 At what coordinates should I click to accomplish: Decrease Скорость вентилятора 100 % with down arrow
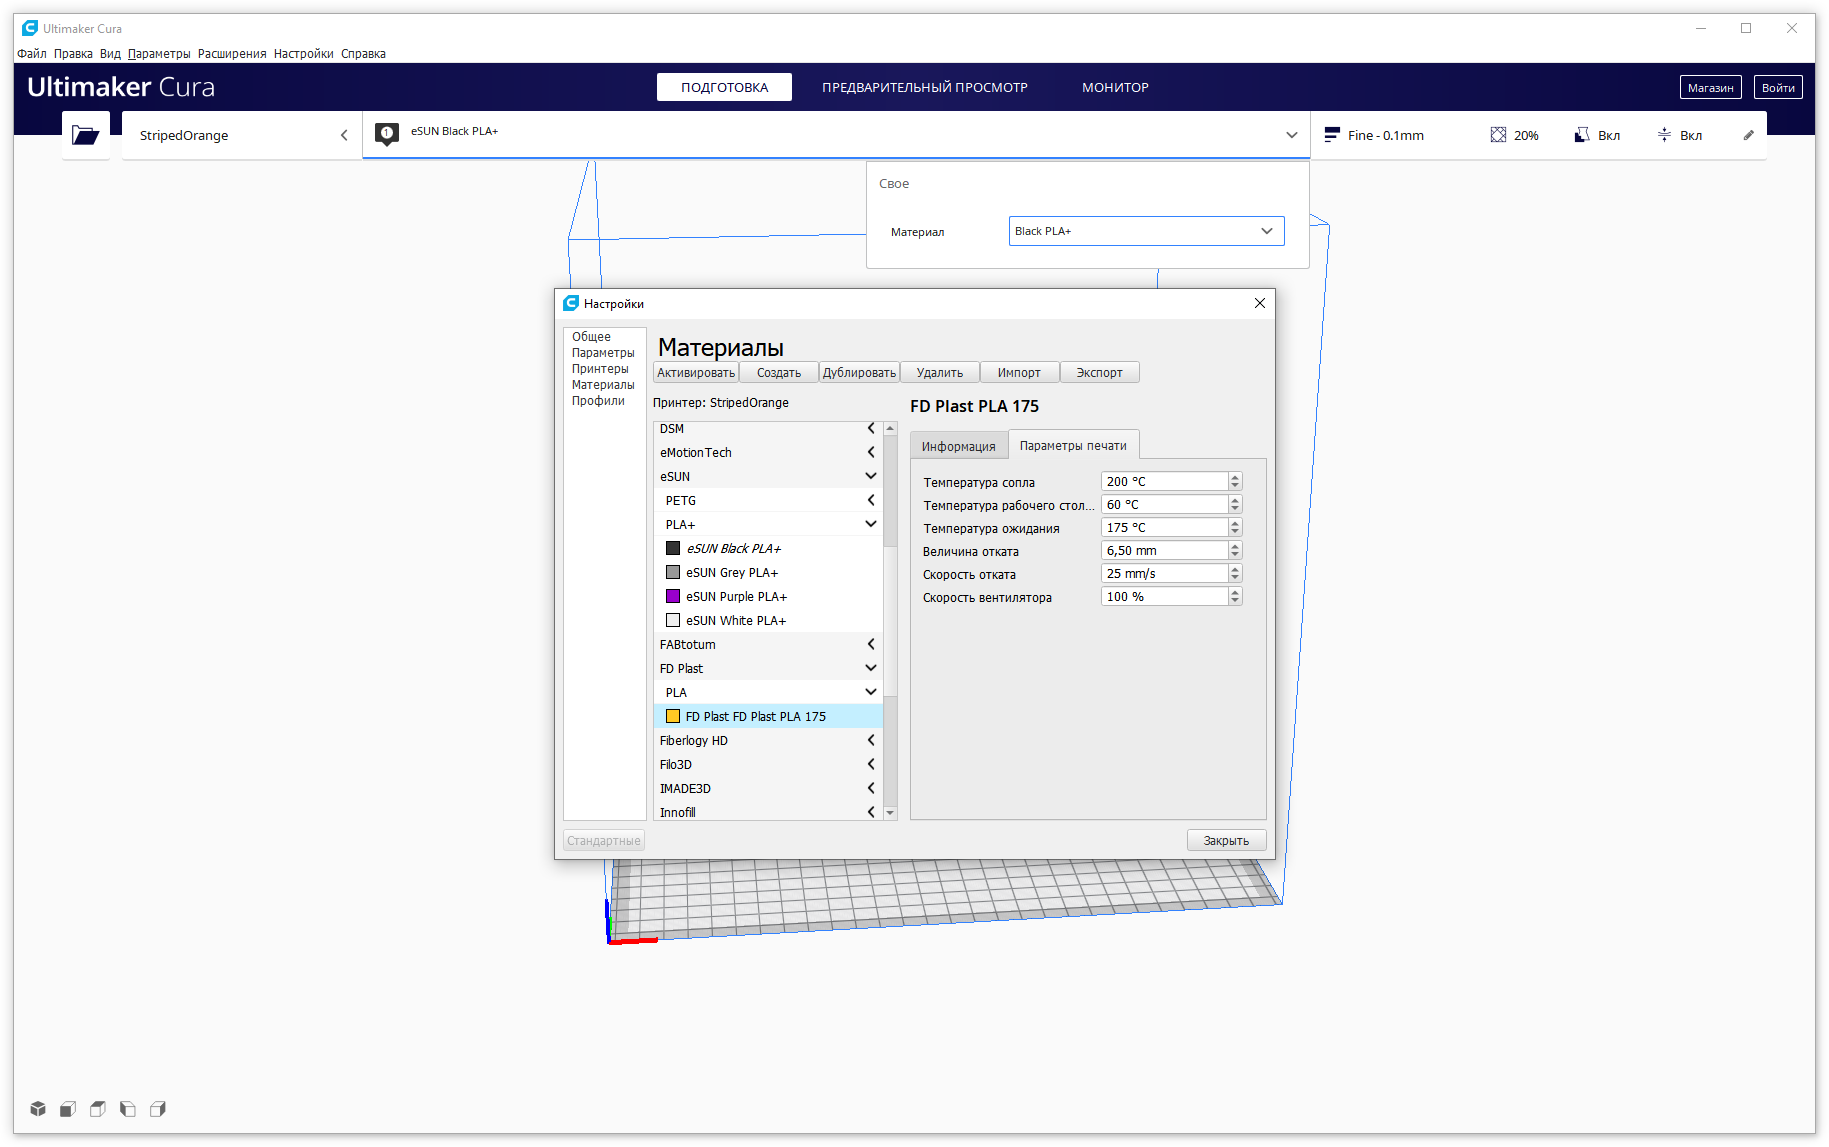pyautogui.click(x=1235, y=601)
